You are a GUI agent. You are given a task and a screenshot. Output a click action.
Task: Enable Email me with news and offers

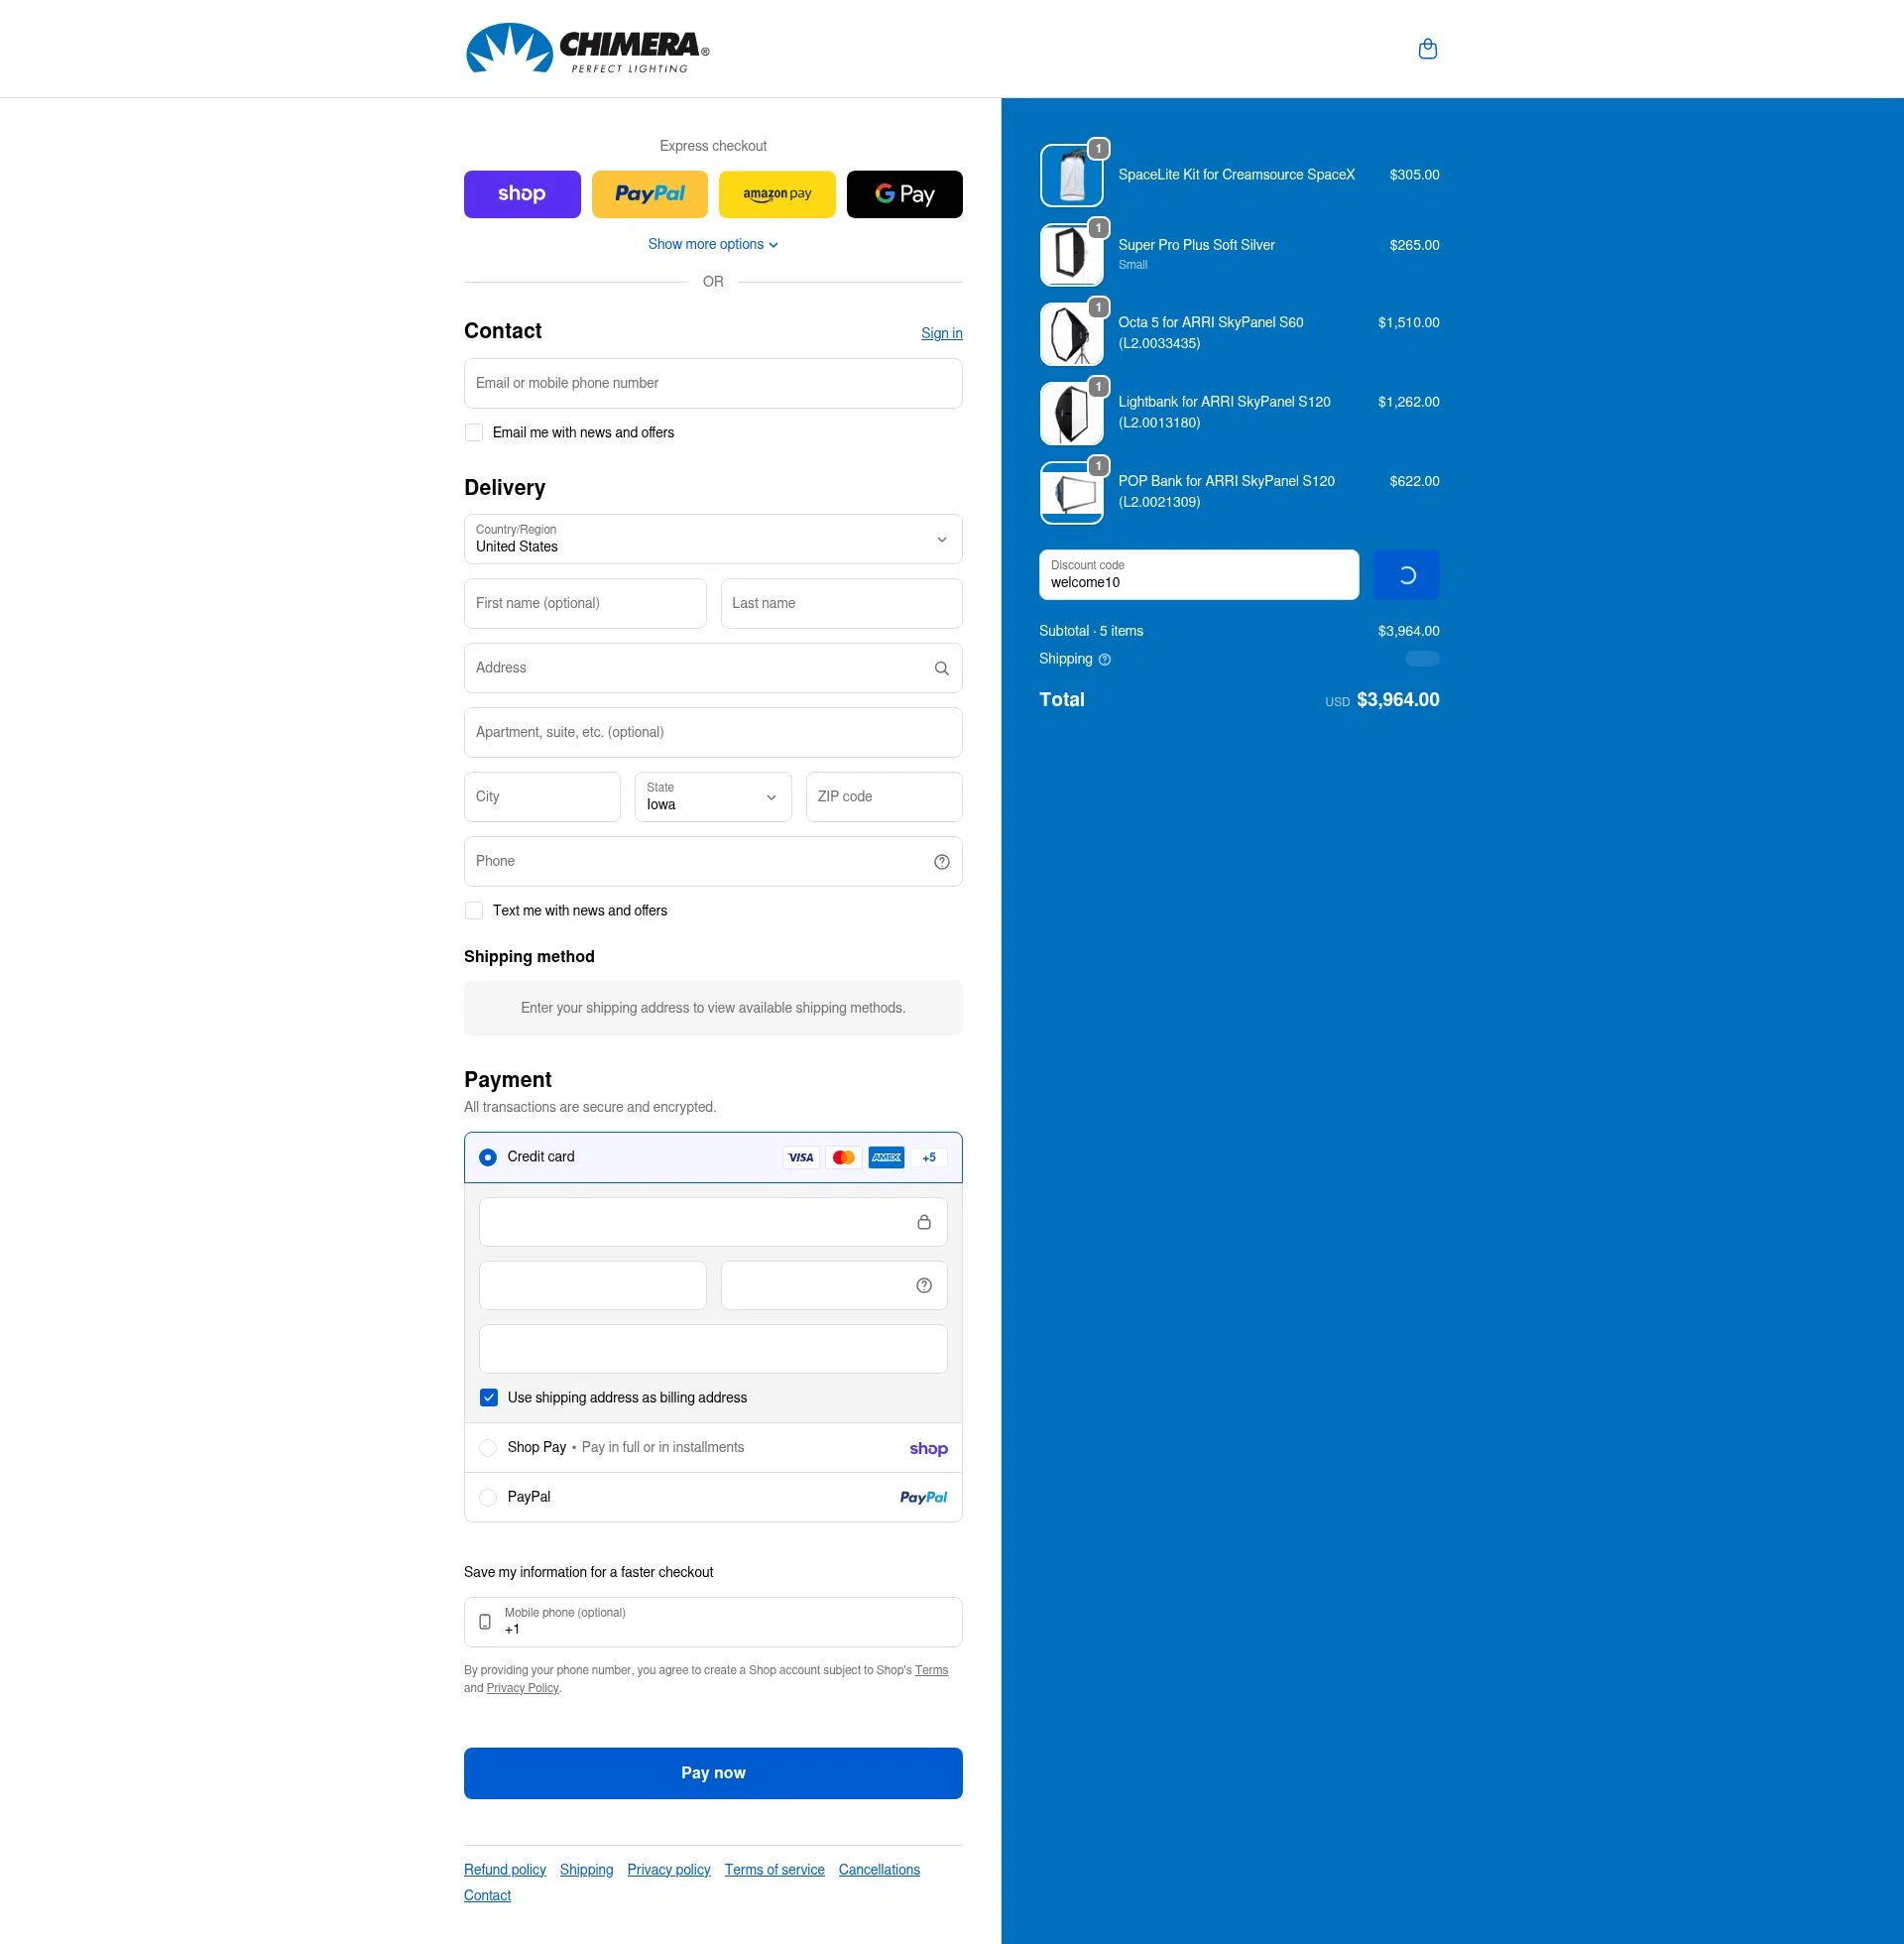coord(473,432)
